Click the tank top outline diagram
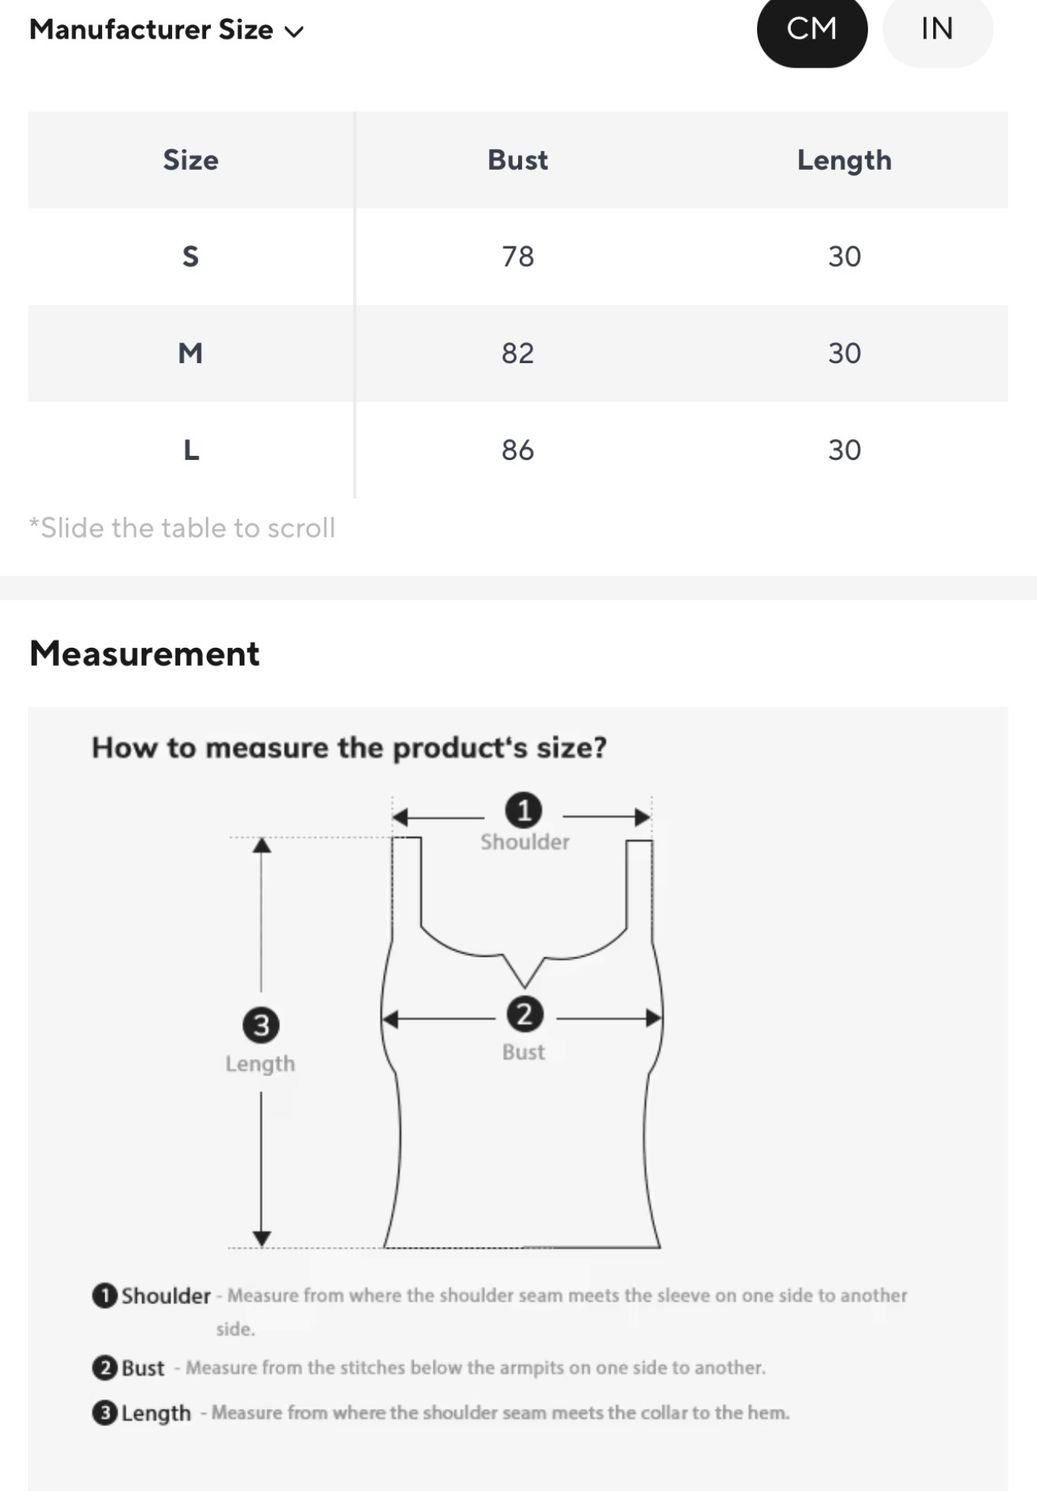Image resolution: width=1037 pixels, height=1500 pixels. [x=521, y=1043]
